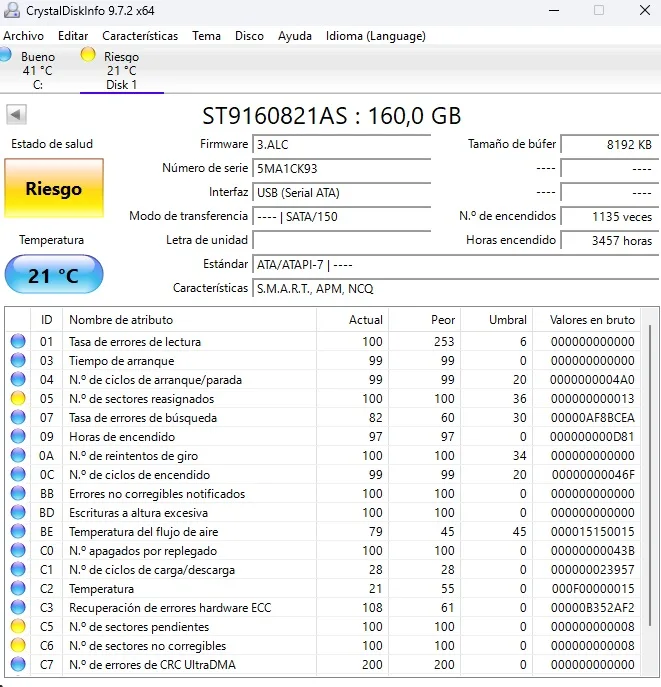Click the blue status icon for attribute 04
The width and height of the screenshot is (661, 687).
pyautogui.click(x=18, y=379)
